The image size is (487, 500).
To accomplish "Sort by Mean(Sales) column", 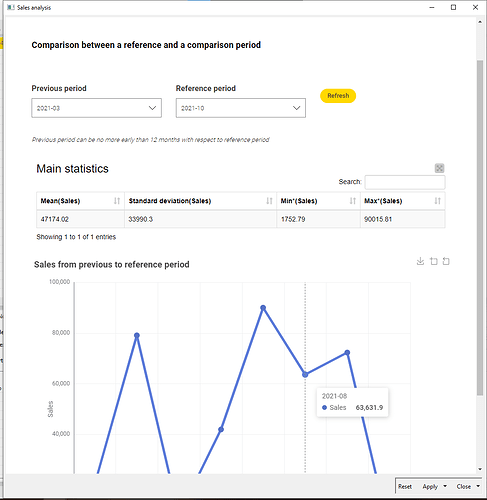I will click(x=80, y=201).
